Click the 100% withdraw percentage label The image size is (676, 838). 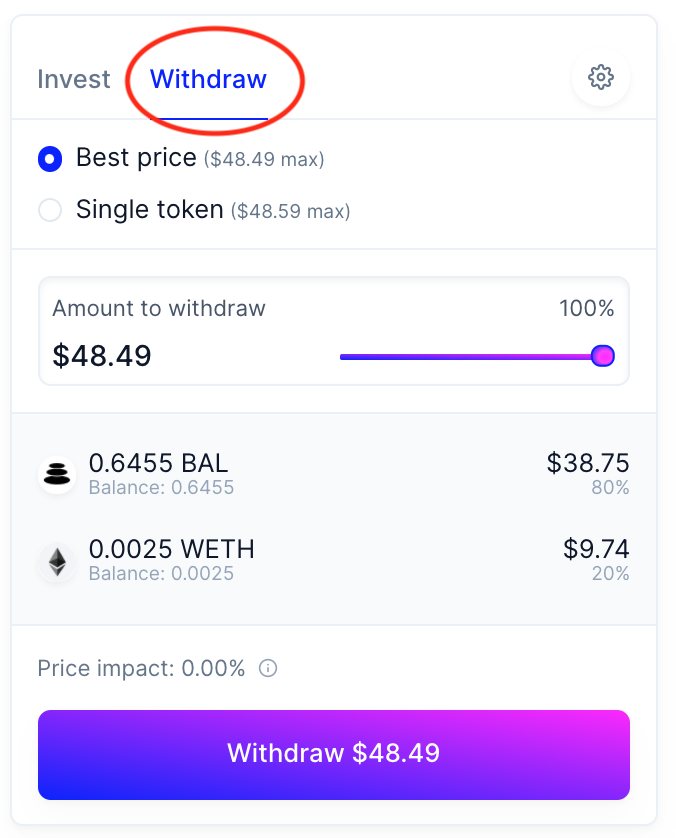pyautogui.click(x=587, y=308)
